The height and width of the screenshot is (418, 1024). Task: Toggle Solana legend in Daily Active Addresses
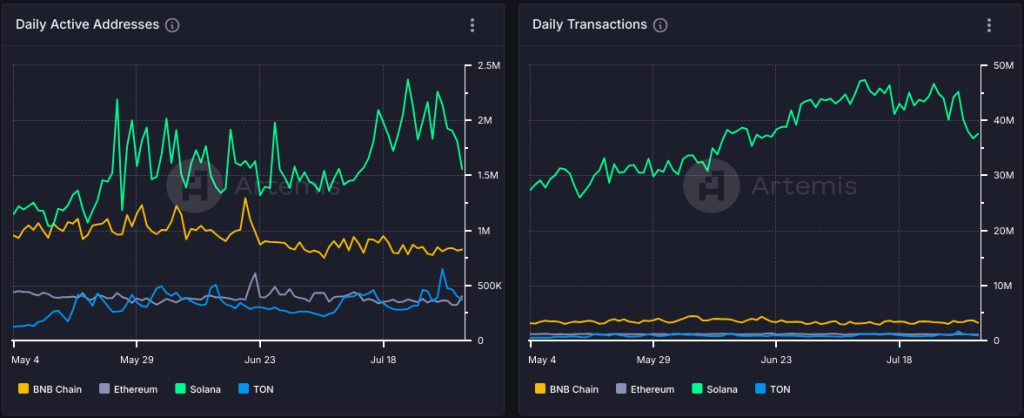[x=198, y=389]
